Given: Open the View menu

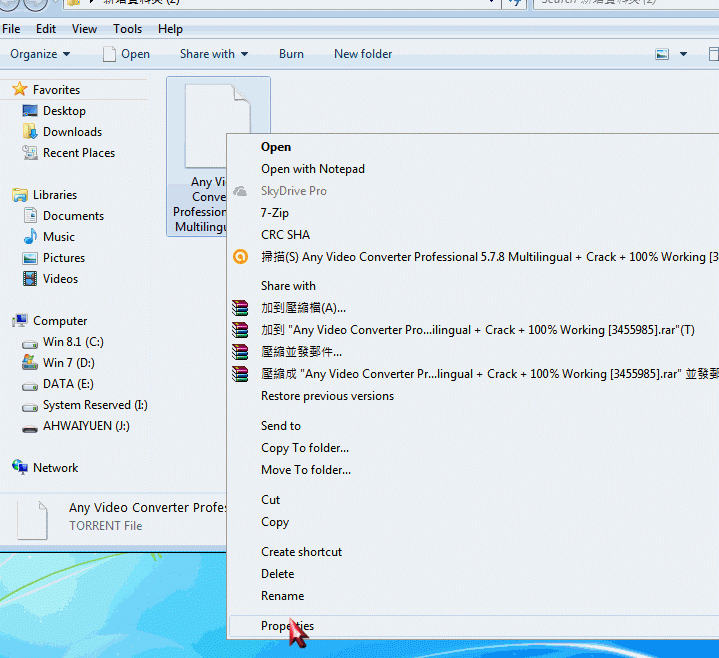Looking at the screenshot, I should pyautogui.click(x=84, y=29).
